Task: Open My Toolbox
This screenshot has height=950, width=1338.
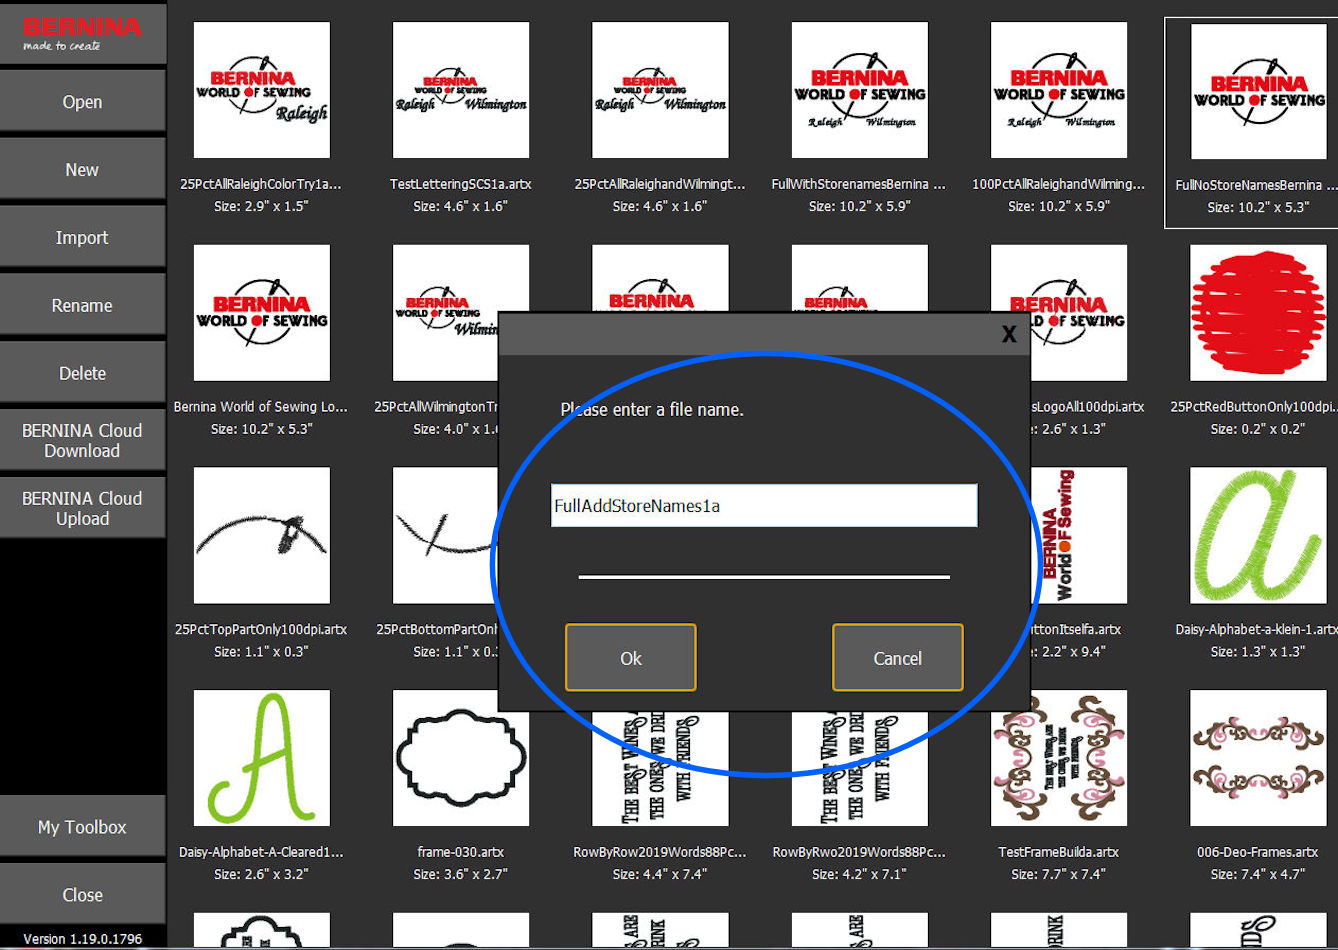Action: click(82, 827)
